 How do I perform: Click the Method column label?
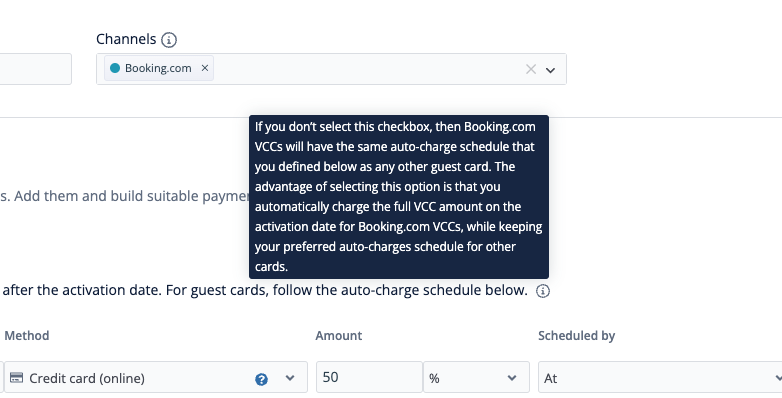coord(27,336)
